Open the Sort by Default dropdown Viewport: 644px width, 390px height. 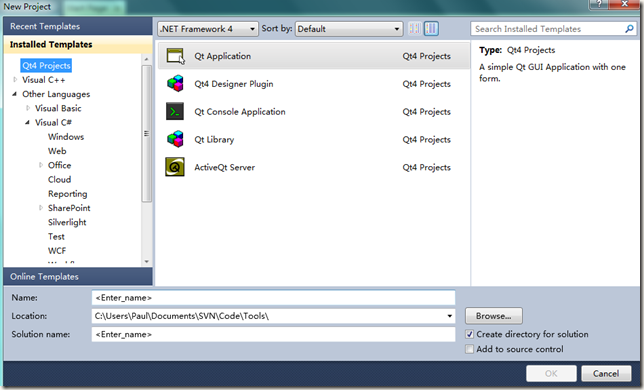click(x=349, y=29)
